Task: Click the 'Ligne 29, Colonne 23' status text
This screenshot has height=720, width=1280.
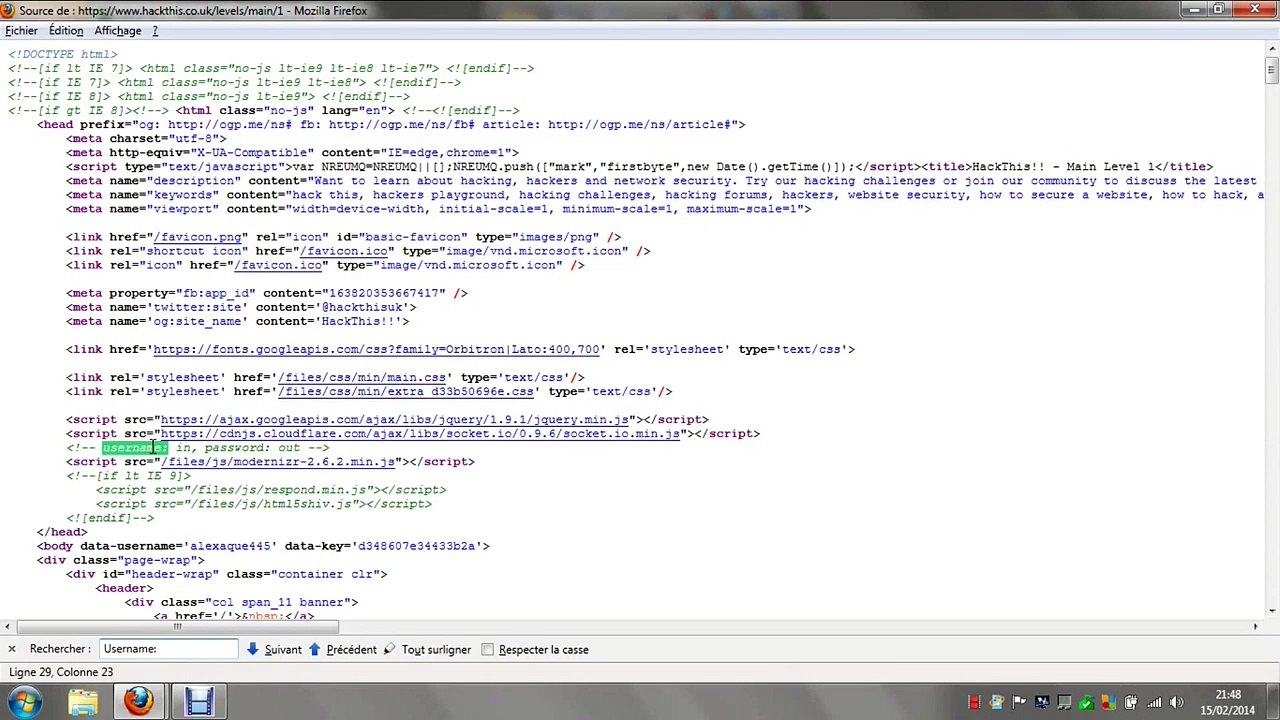Action: click(61, 672)
